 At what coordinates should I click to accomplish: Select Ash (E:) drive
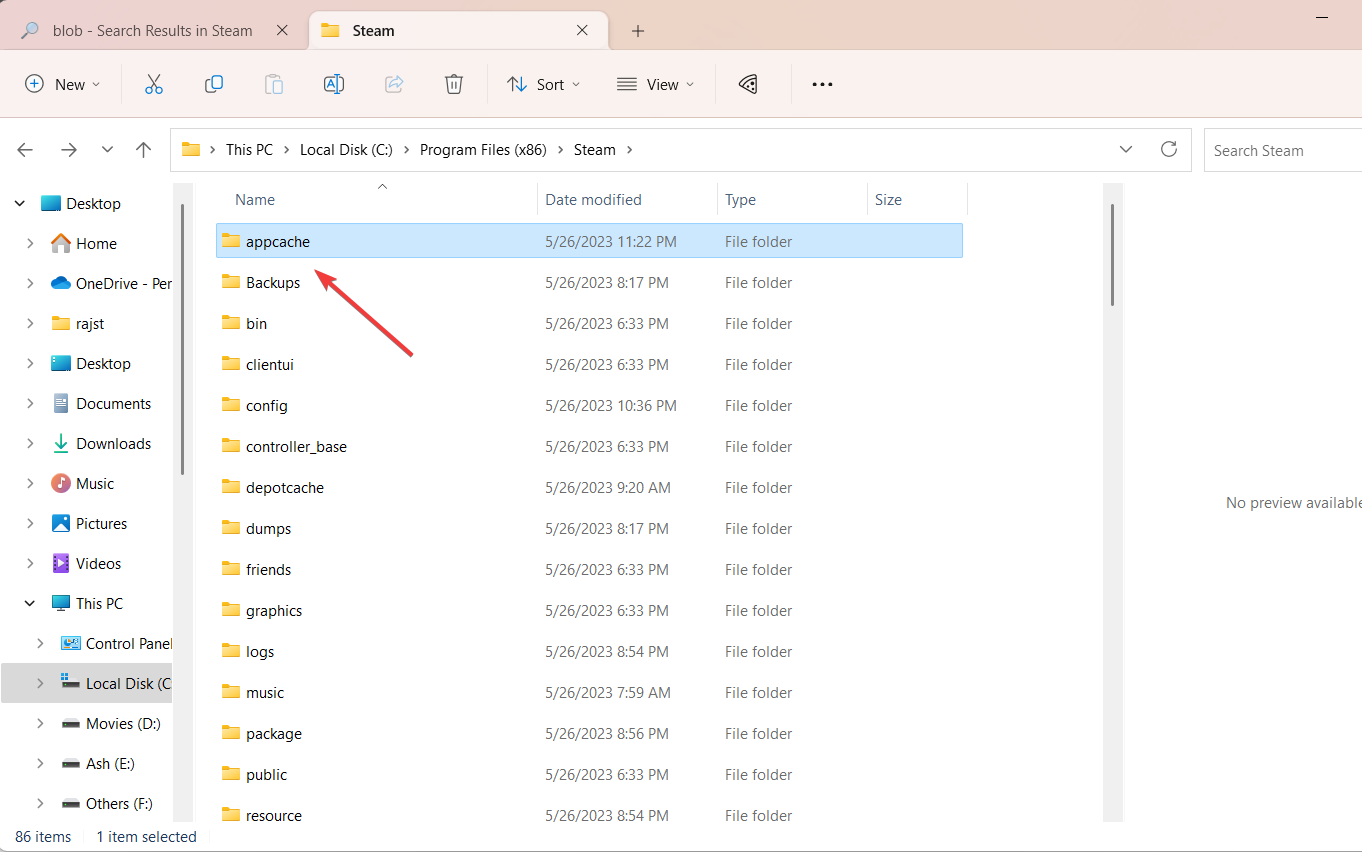110,764
